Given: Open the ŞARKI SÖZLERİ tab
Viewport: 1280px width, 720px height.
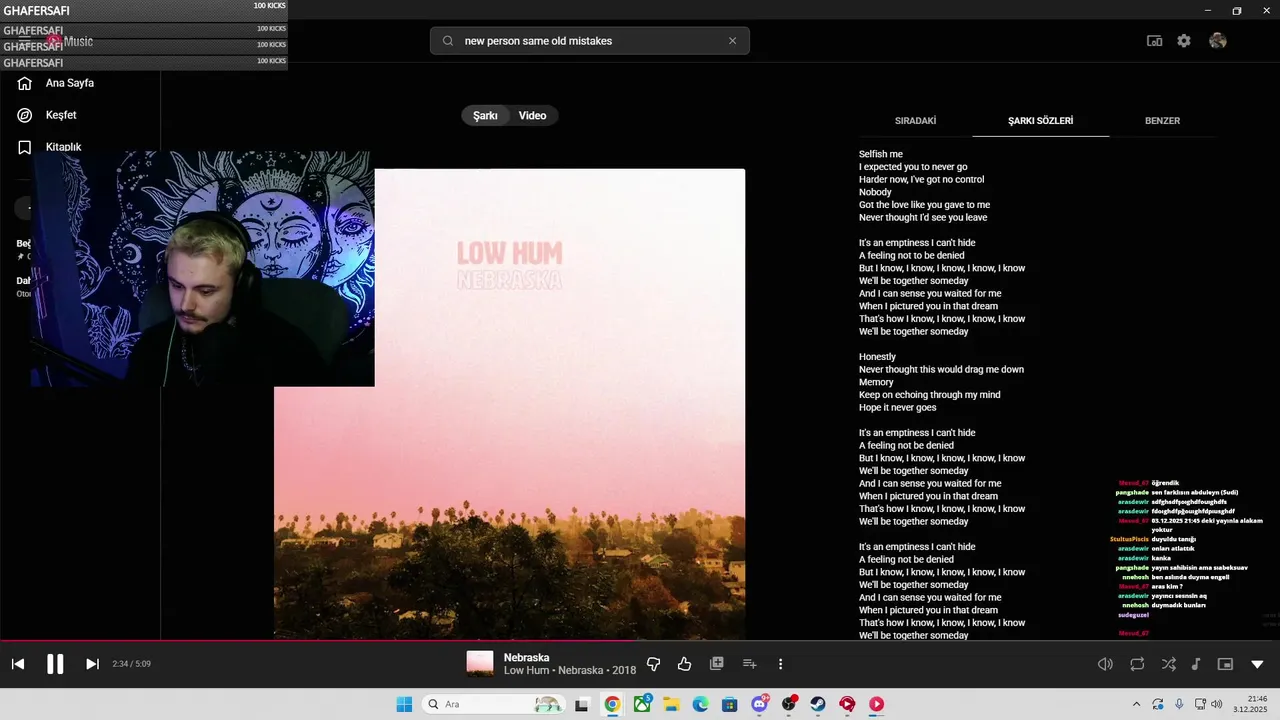Looking at the screenshot, I should coord(1040,121).
